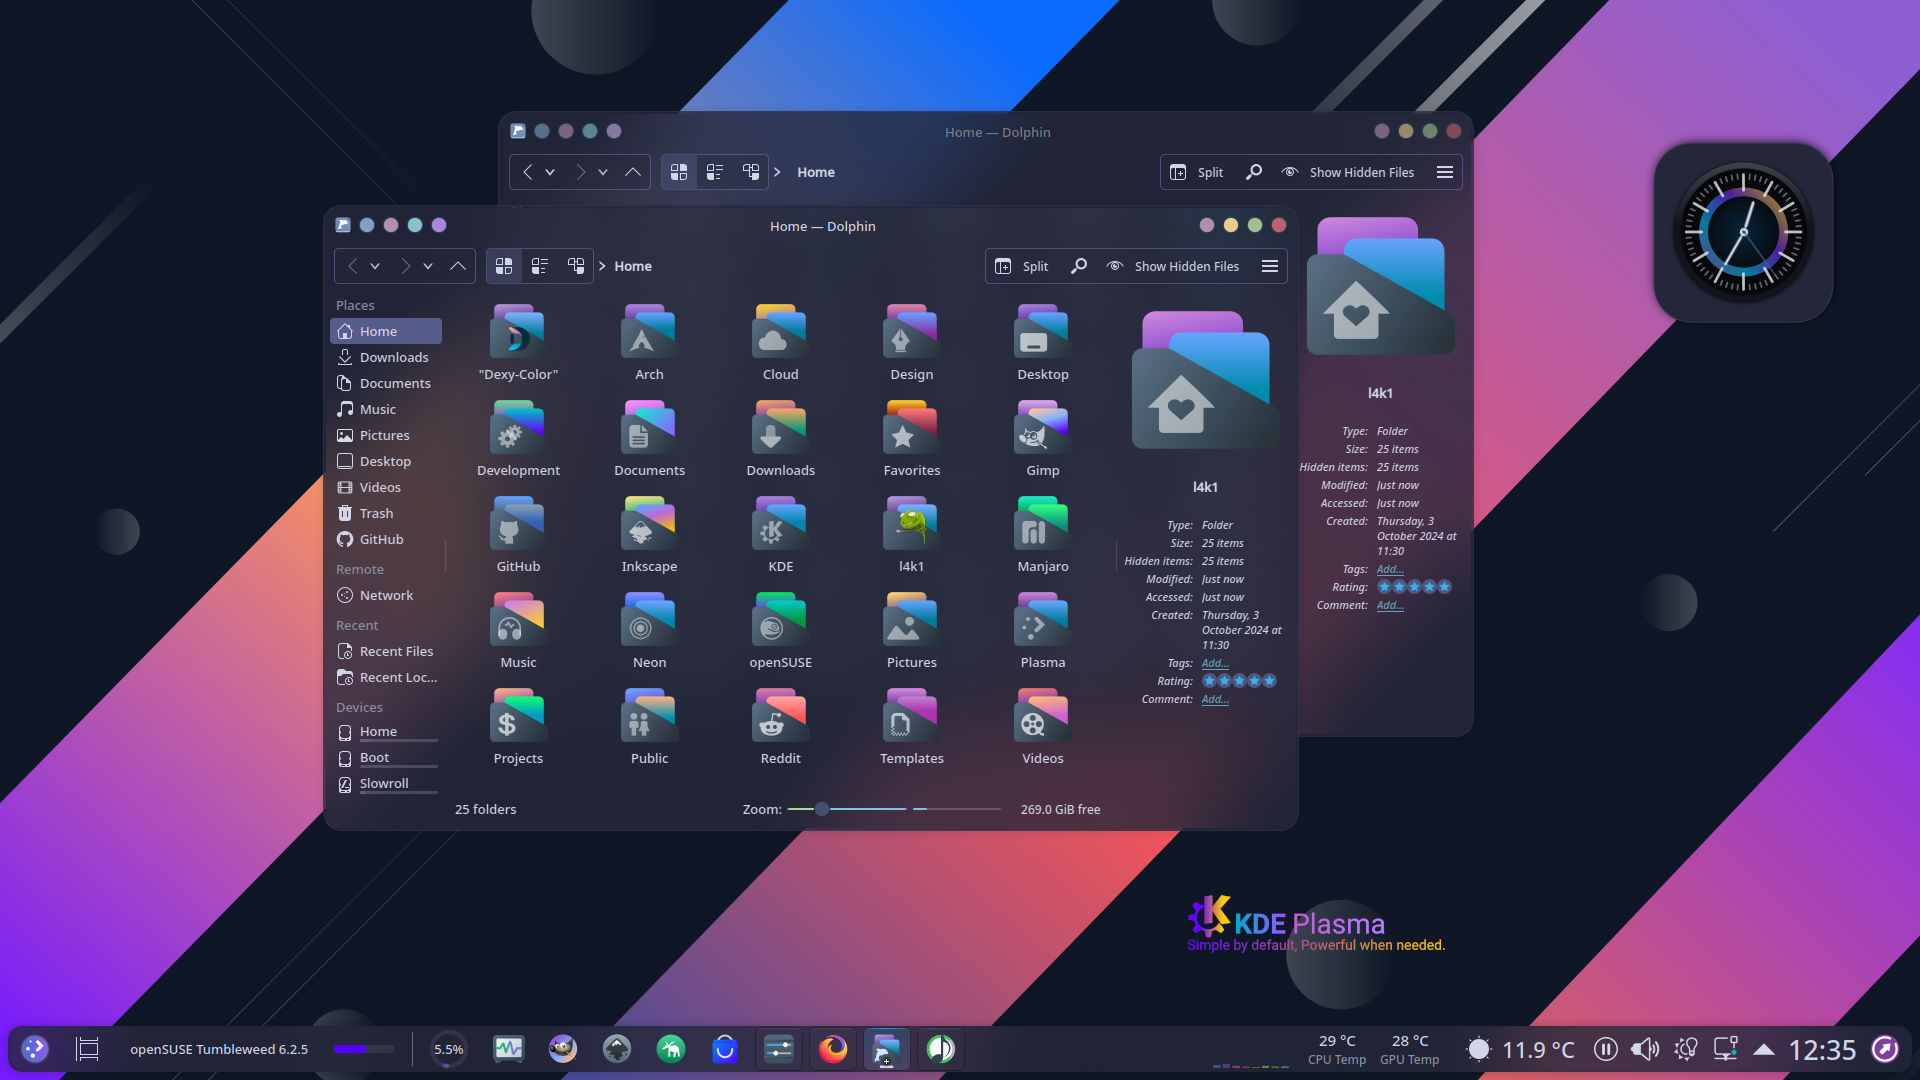Viewport: 1920px width, 1080px height.
Task: Switch front window to Icons view mode
Action: pos(504,266)
